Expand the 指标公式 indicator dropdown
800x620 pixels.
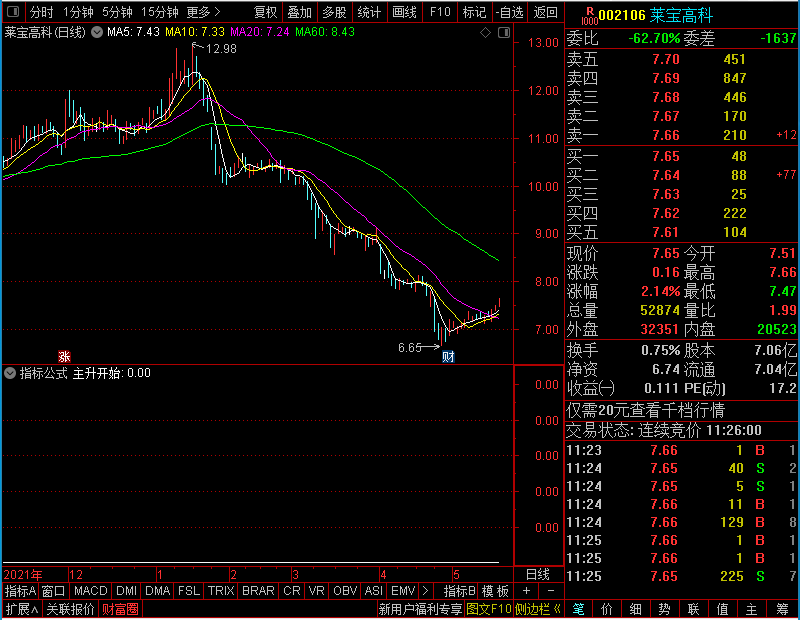pyautogui.click(x=10, y=373)
